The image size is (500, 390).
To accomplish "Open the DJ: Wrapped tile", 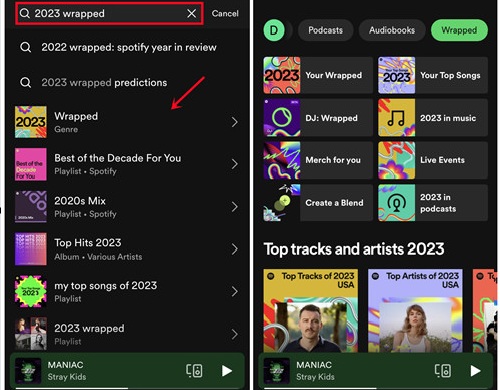I will [x=318, y=118].
